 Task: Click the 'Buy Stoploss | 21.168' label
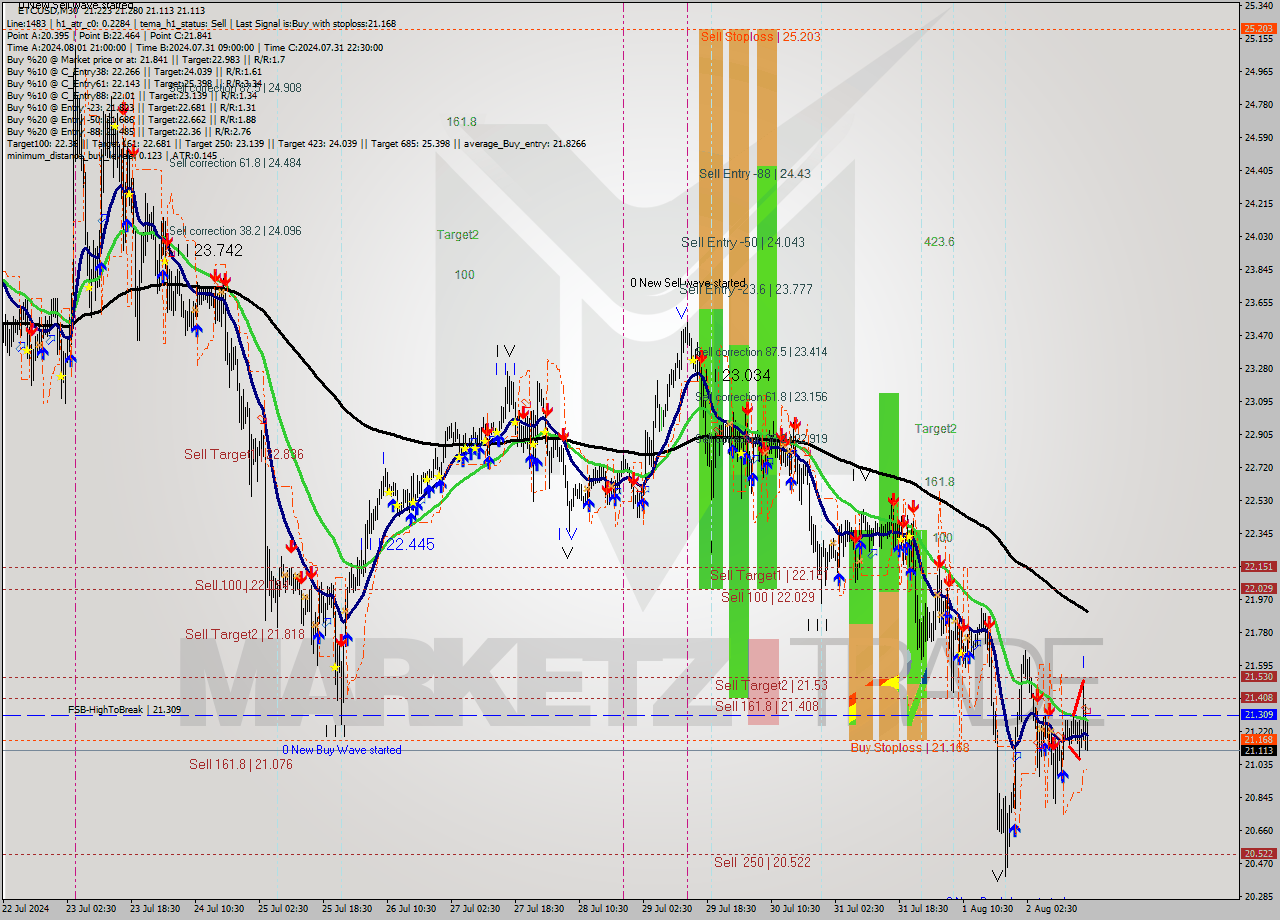pyautogui.click(x=910, y=747)
